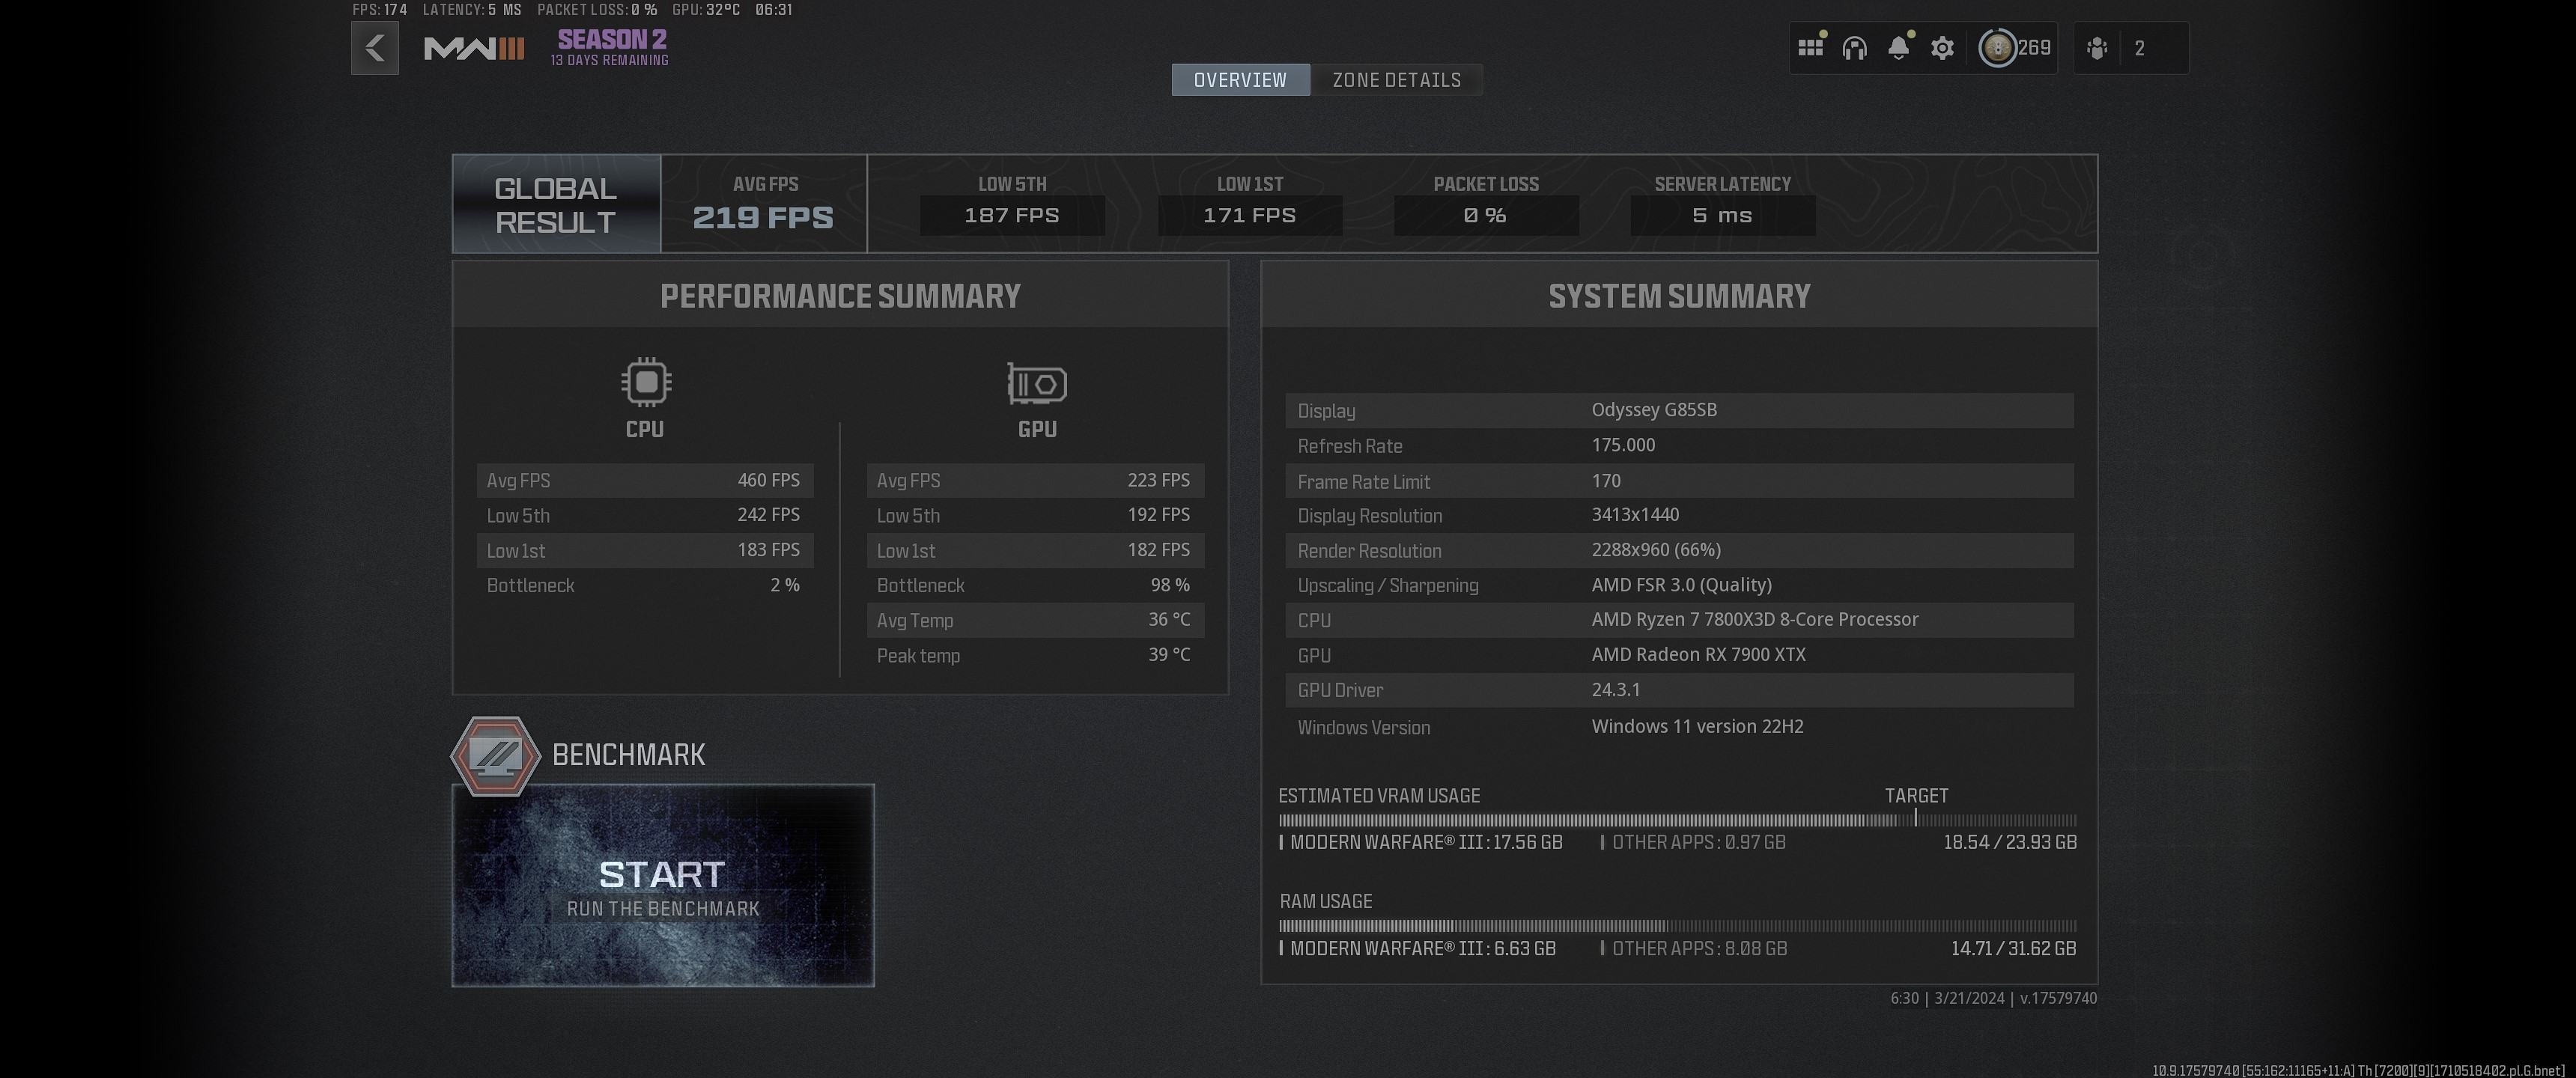Open the apps grid menu icon

click(1810, 48)
